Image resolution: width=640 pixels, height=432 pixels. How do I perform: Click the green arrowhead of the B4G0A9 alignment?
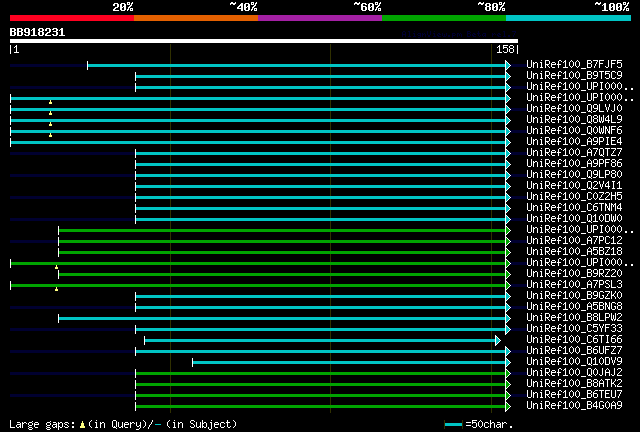click(x=508, y=406)
